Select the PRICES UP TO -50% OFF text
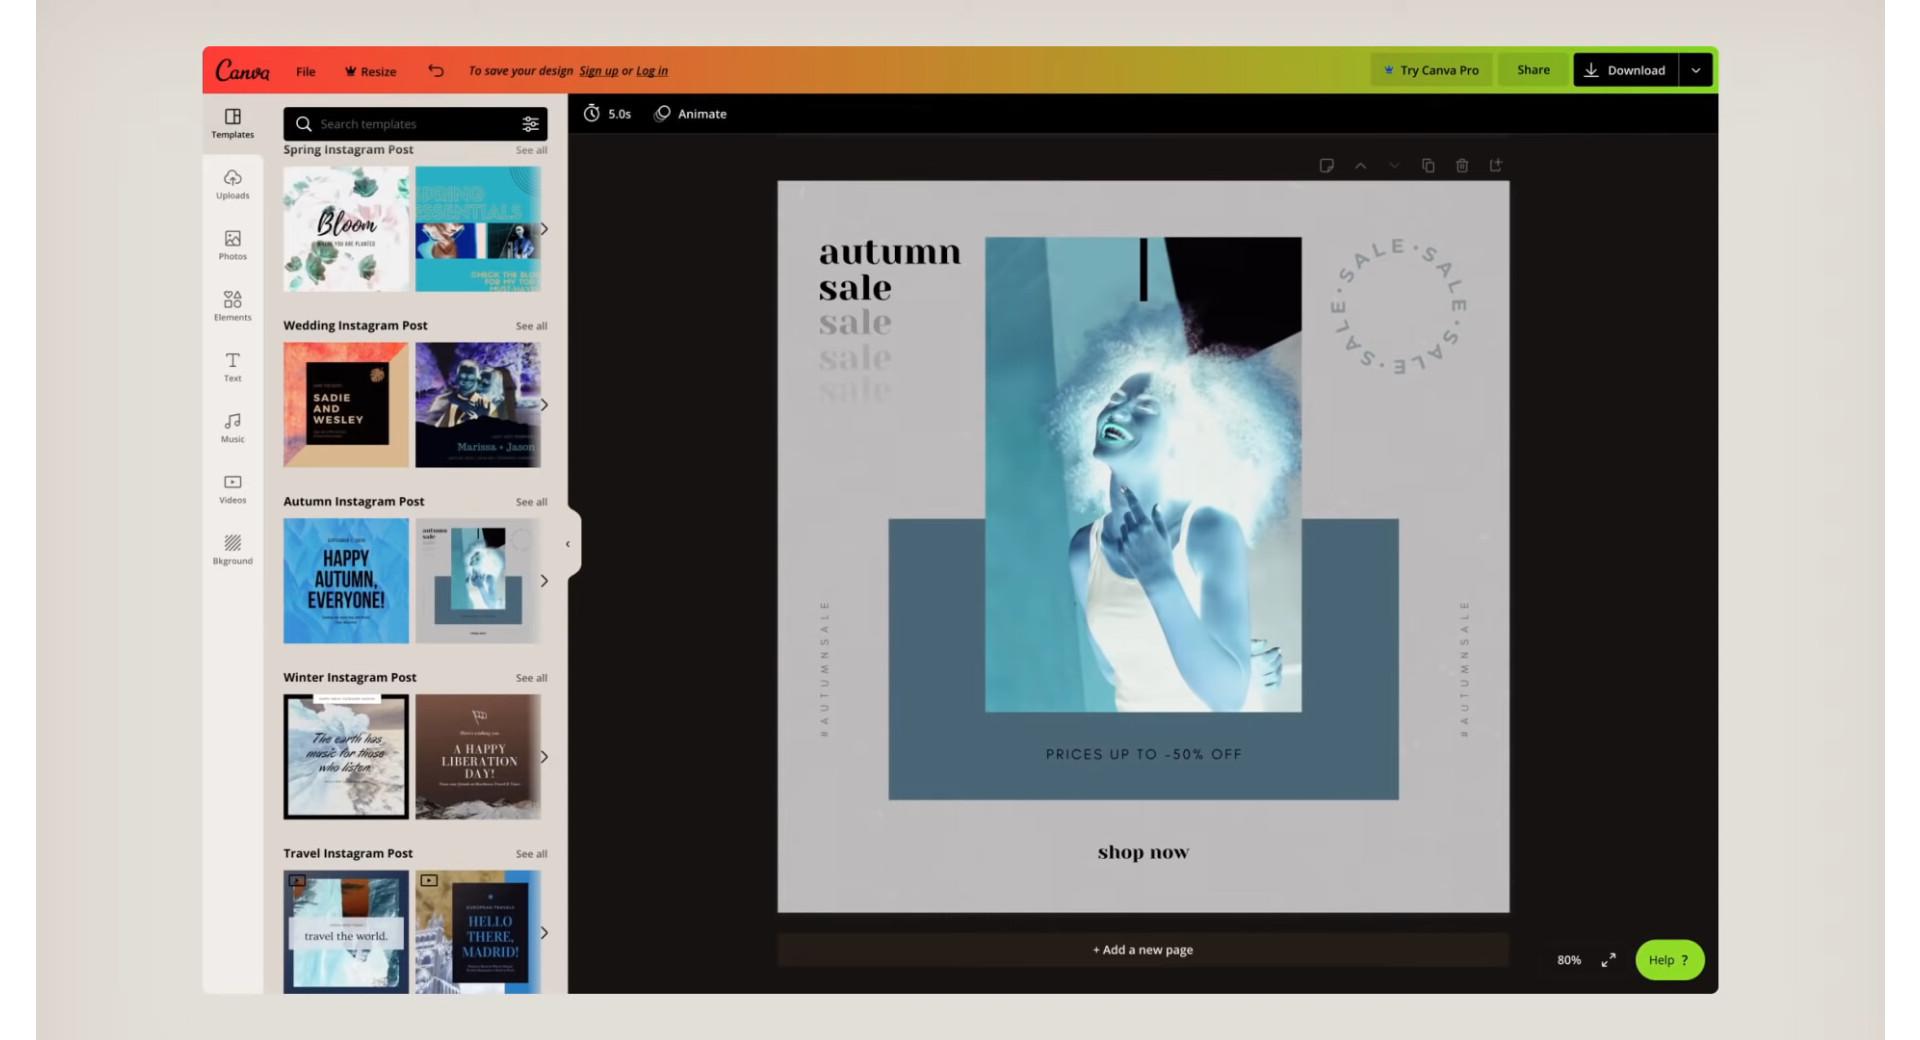The image size is (1920, 1040). pos(1143,755)
